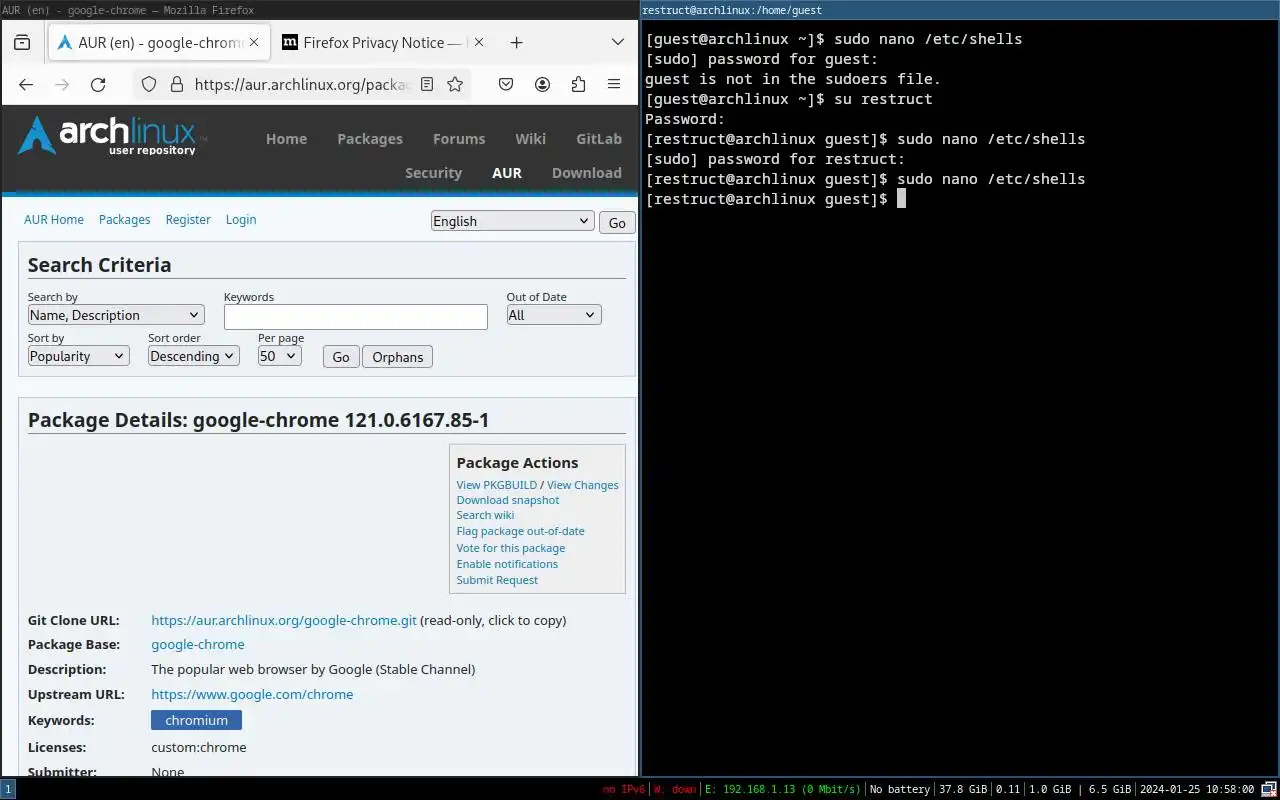Open Pocket save icon
This screenshot has width=1280, height=800.
pos(507,85)
